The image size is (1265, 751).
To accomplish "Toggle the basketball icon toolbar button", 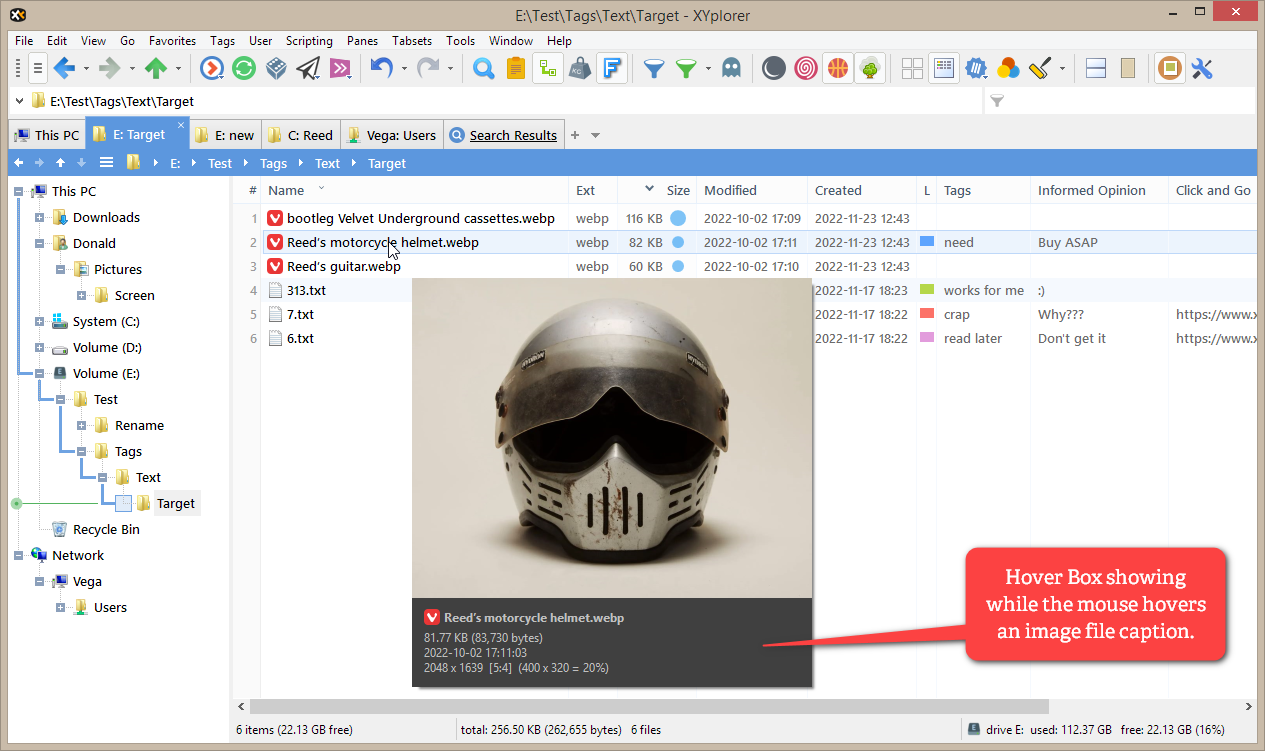I will [837, 68].
